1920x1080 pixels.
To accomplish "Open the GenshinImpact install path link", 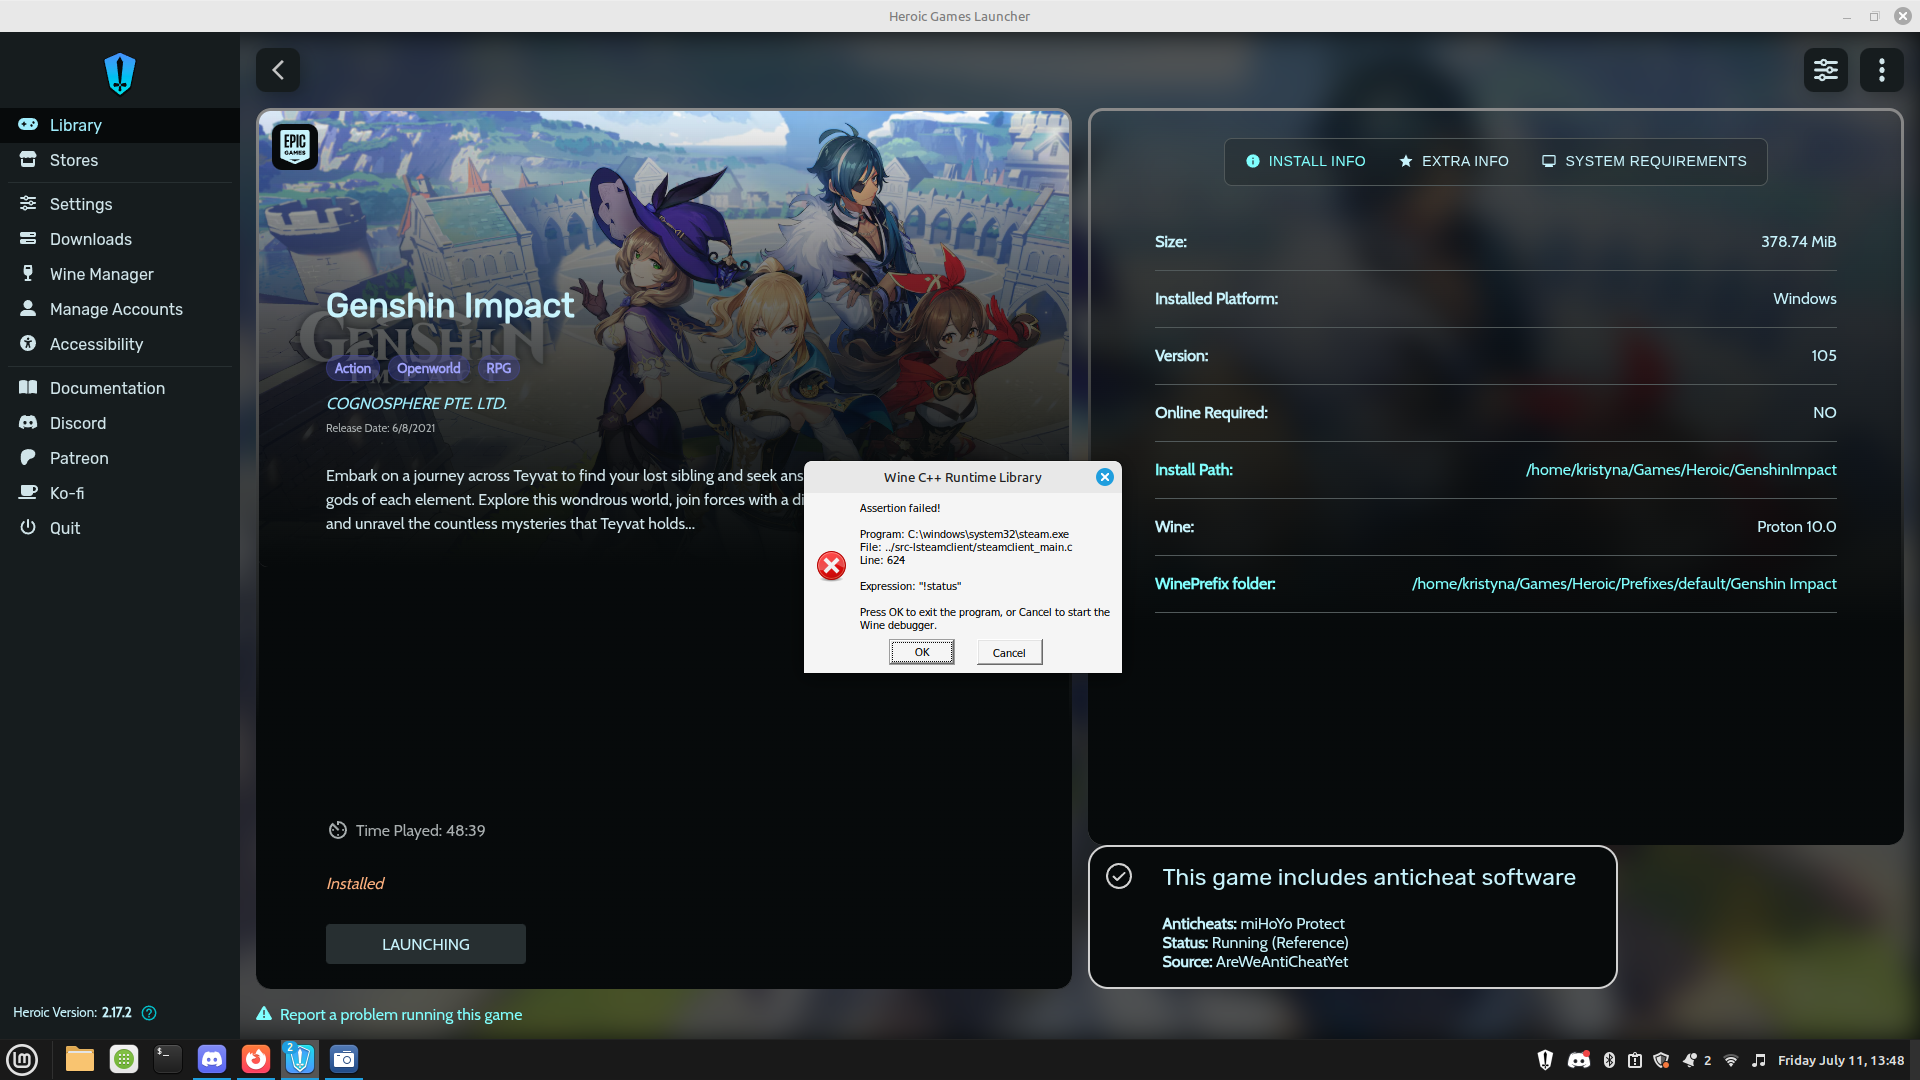I will [x=1681, y=470].
